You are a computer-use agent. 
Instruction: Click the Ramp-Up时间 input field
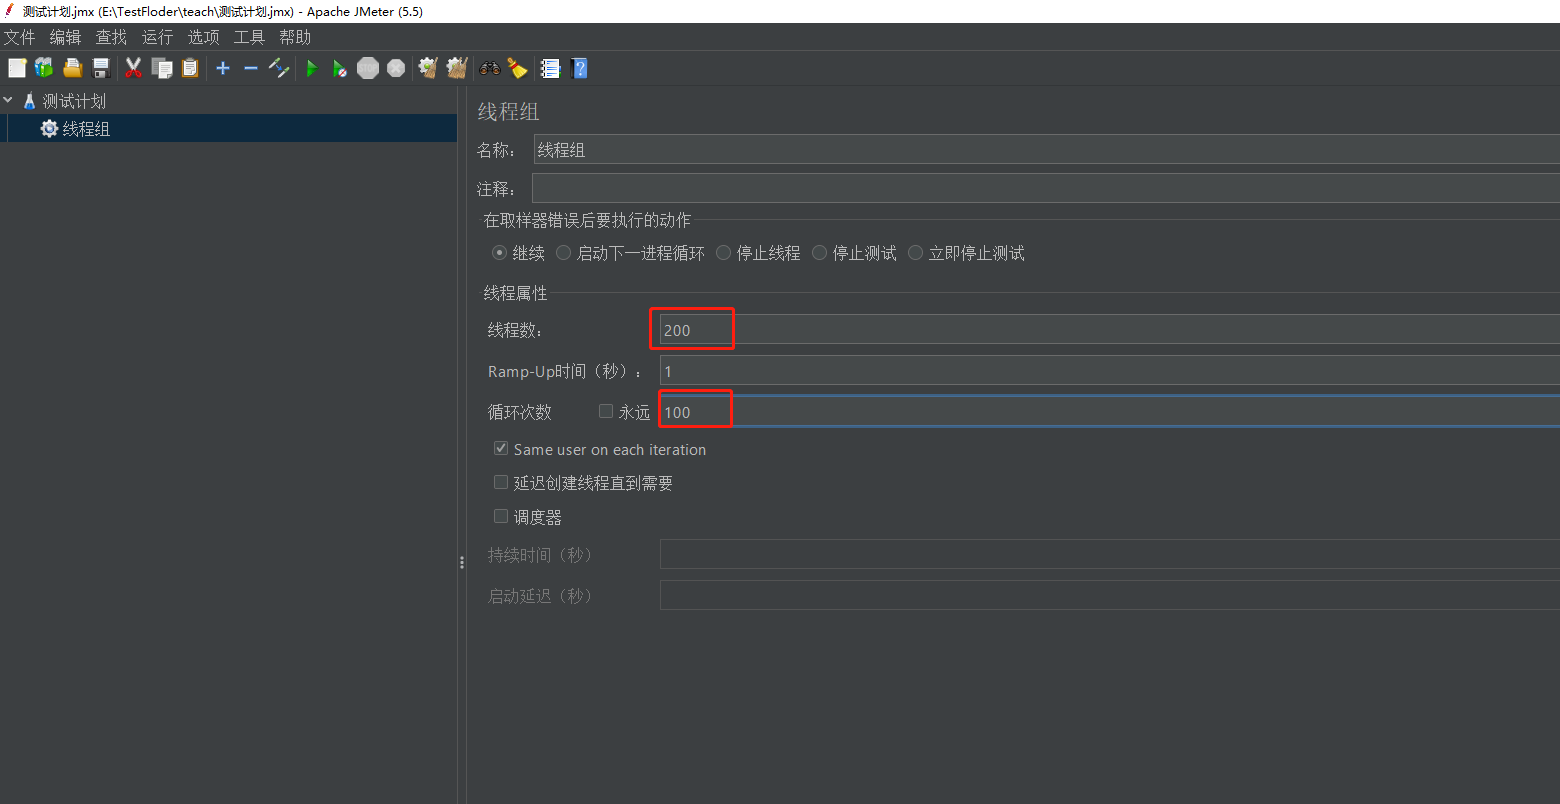point(1100,371)
